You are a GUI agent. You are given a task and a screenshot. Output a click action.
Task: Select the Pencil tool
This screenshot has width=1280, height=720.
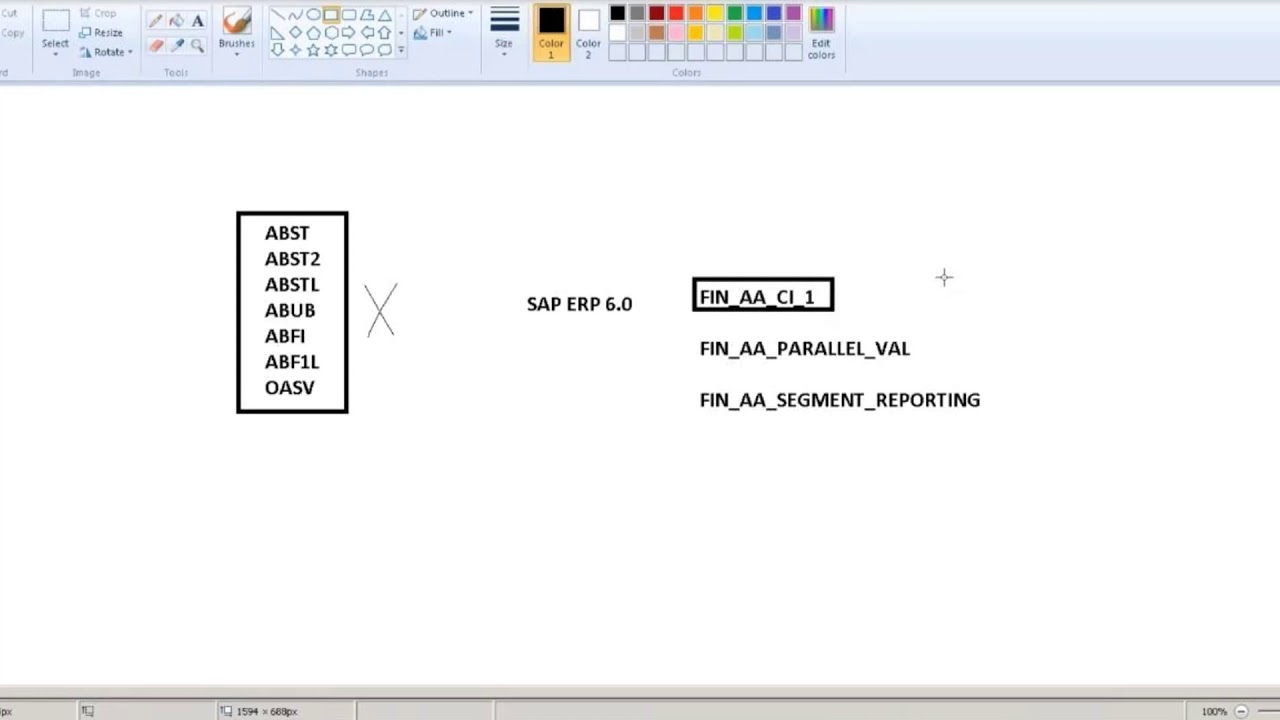(155, 21)
